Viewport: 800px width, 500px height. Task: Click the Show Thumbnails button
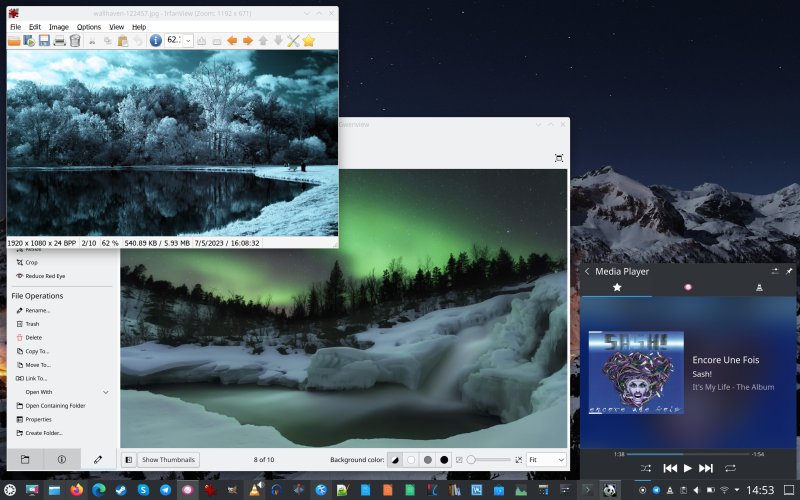(x=169, y=459)
